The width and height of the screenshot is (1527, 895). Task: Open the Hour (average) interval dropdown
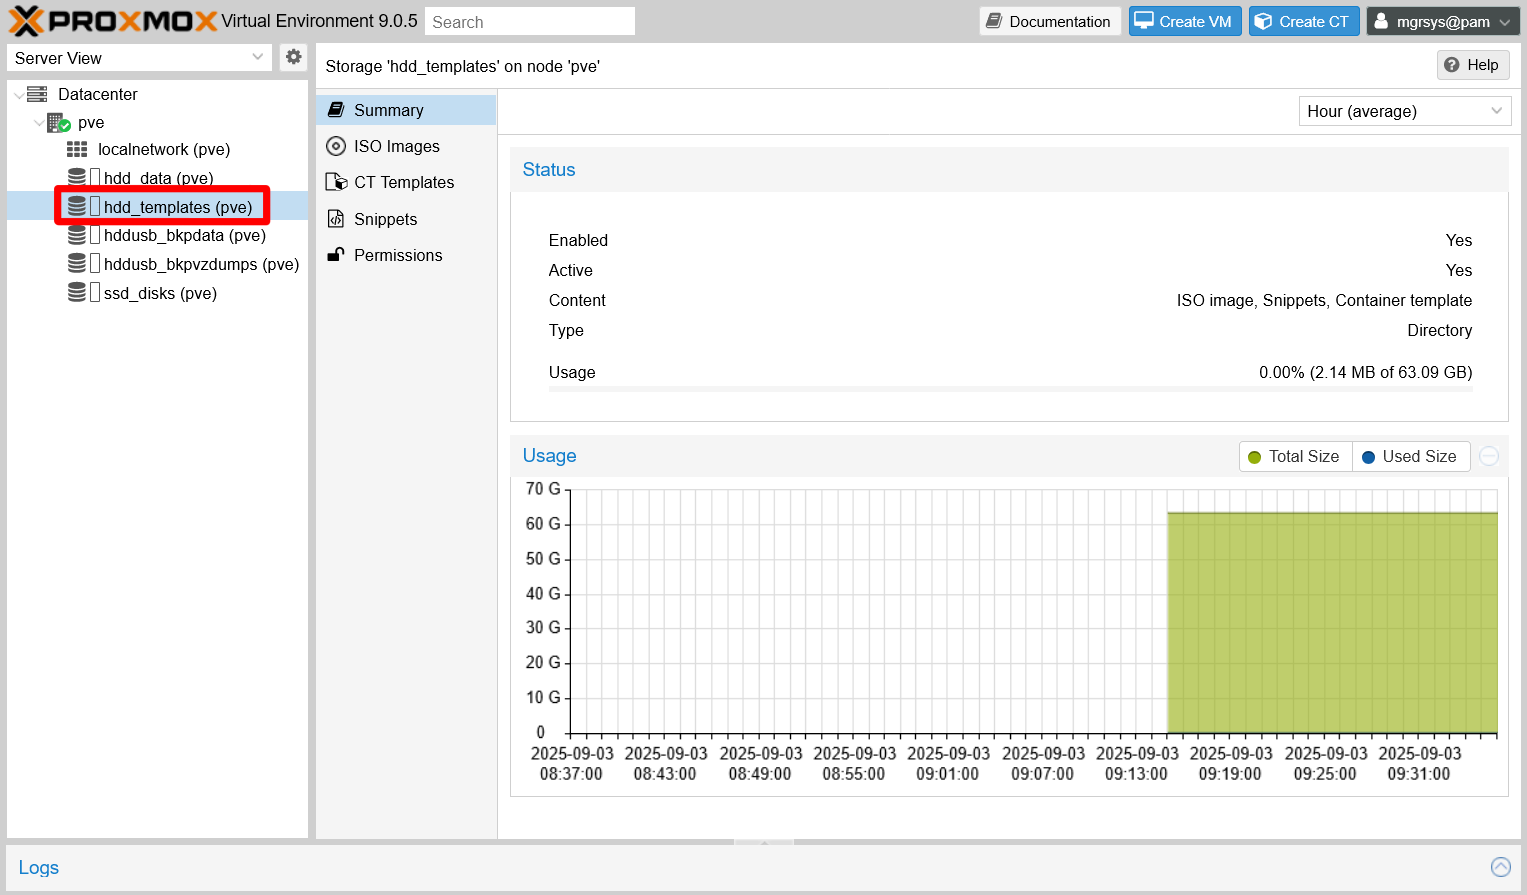click(1404, 111)
